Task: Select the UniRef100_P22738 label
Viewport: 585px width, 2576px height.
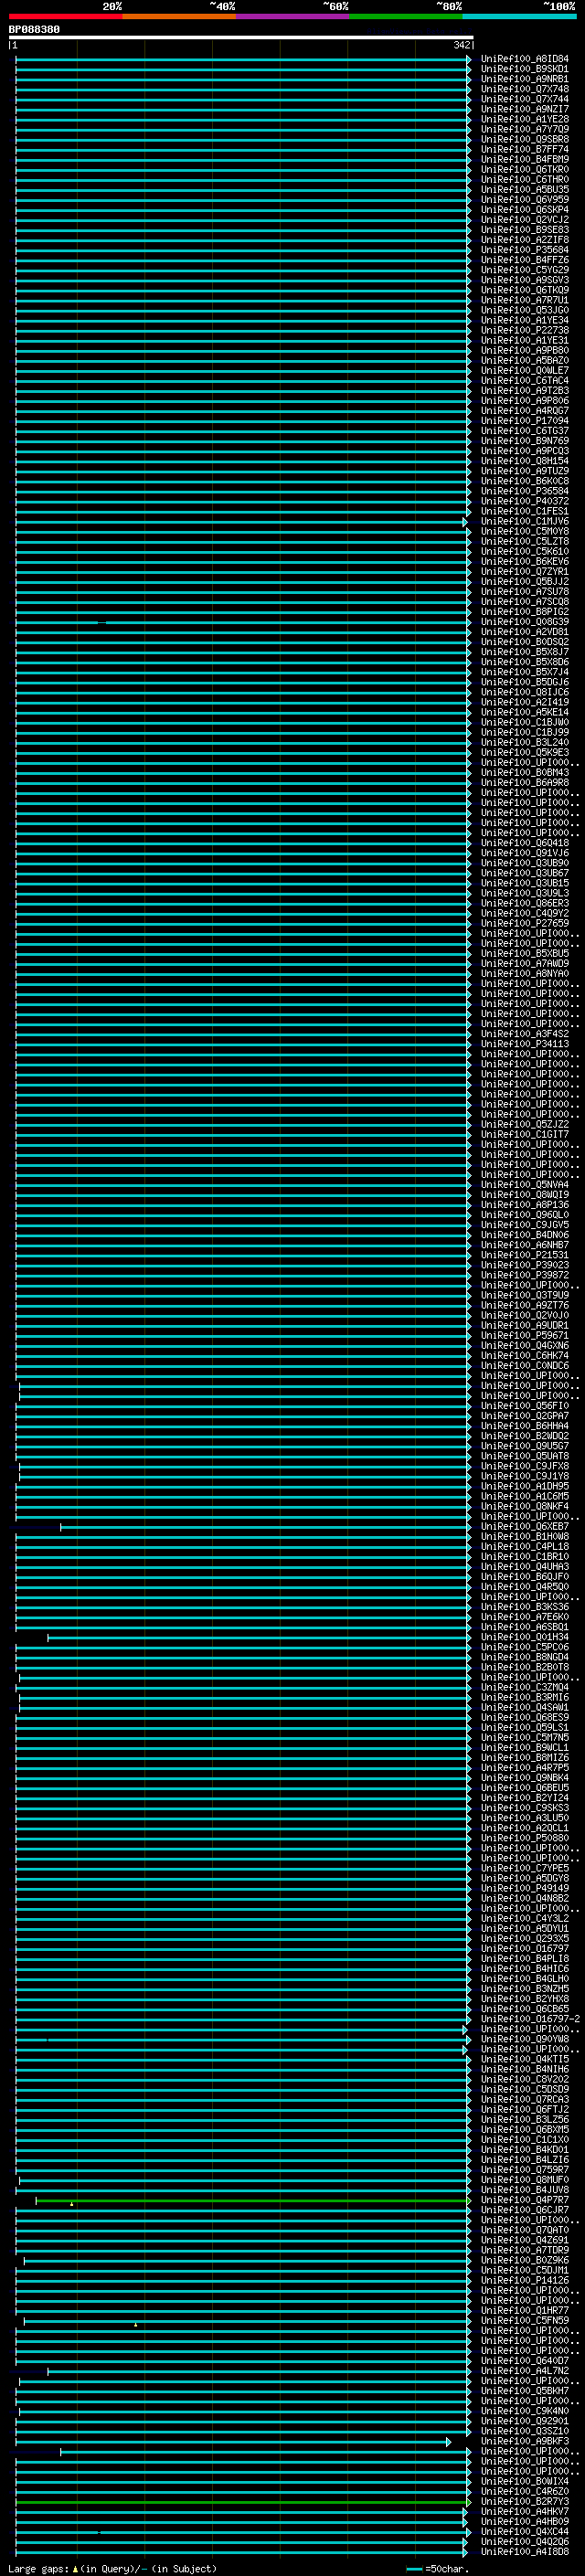Action: point(524,330)
